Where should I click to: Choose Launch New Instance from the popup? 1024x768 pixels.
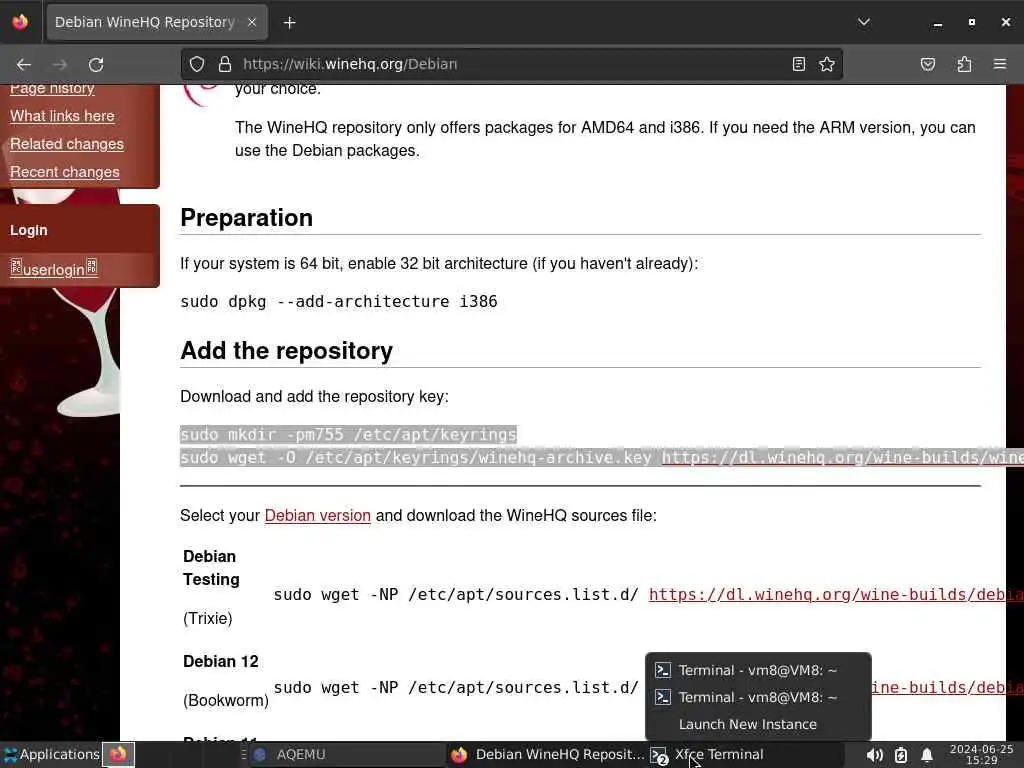click(x=758, y=724)
